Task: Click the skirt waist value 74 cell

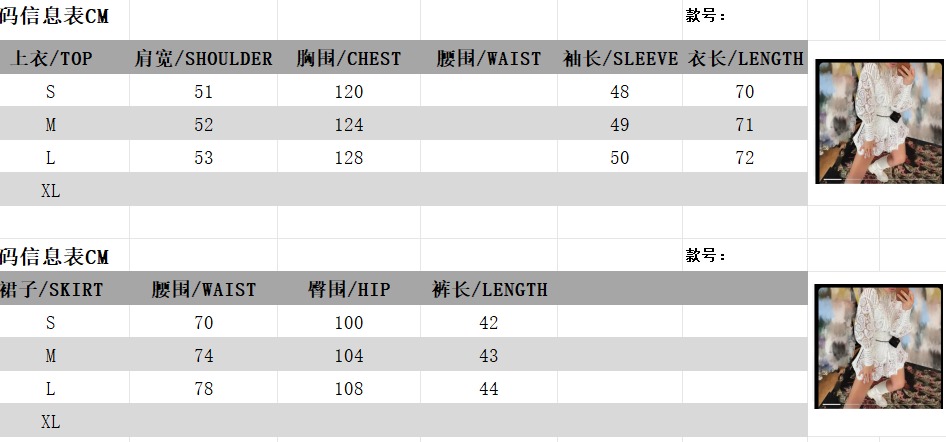Action: pos(204,356)
